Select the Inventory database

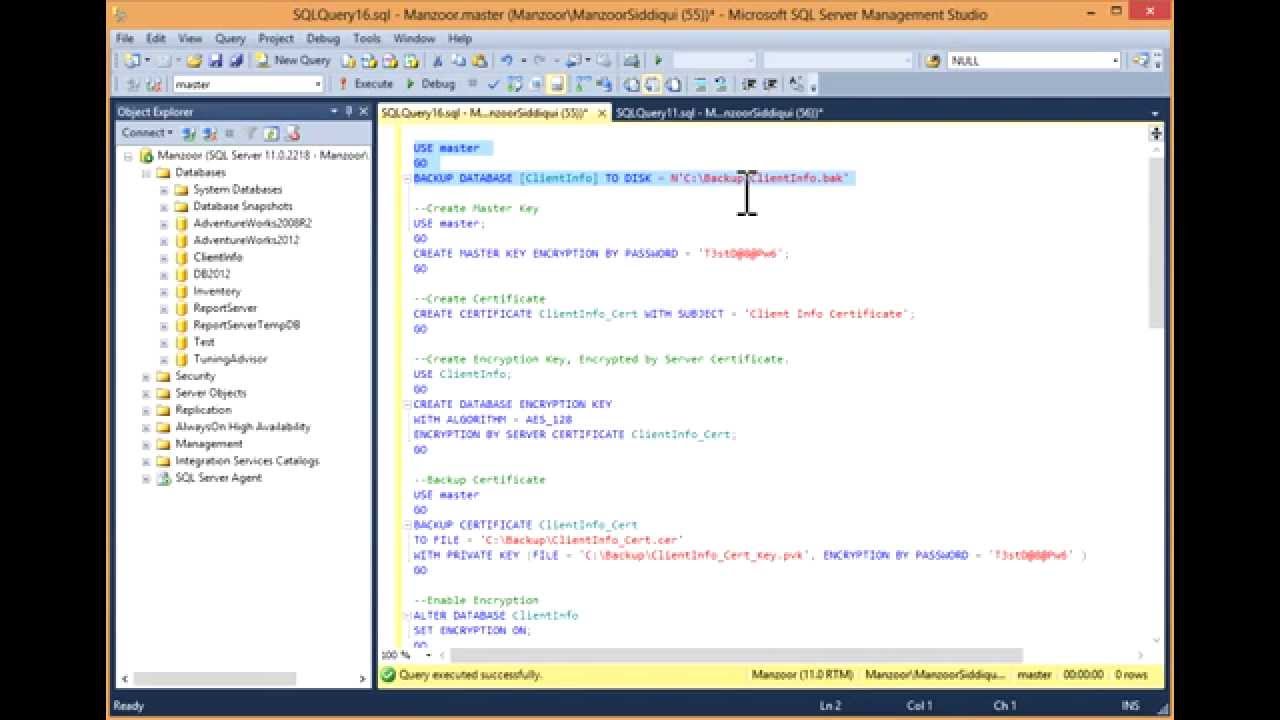[217, 291]
